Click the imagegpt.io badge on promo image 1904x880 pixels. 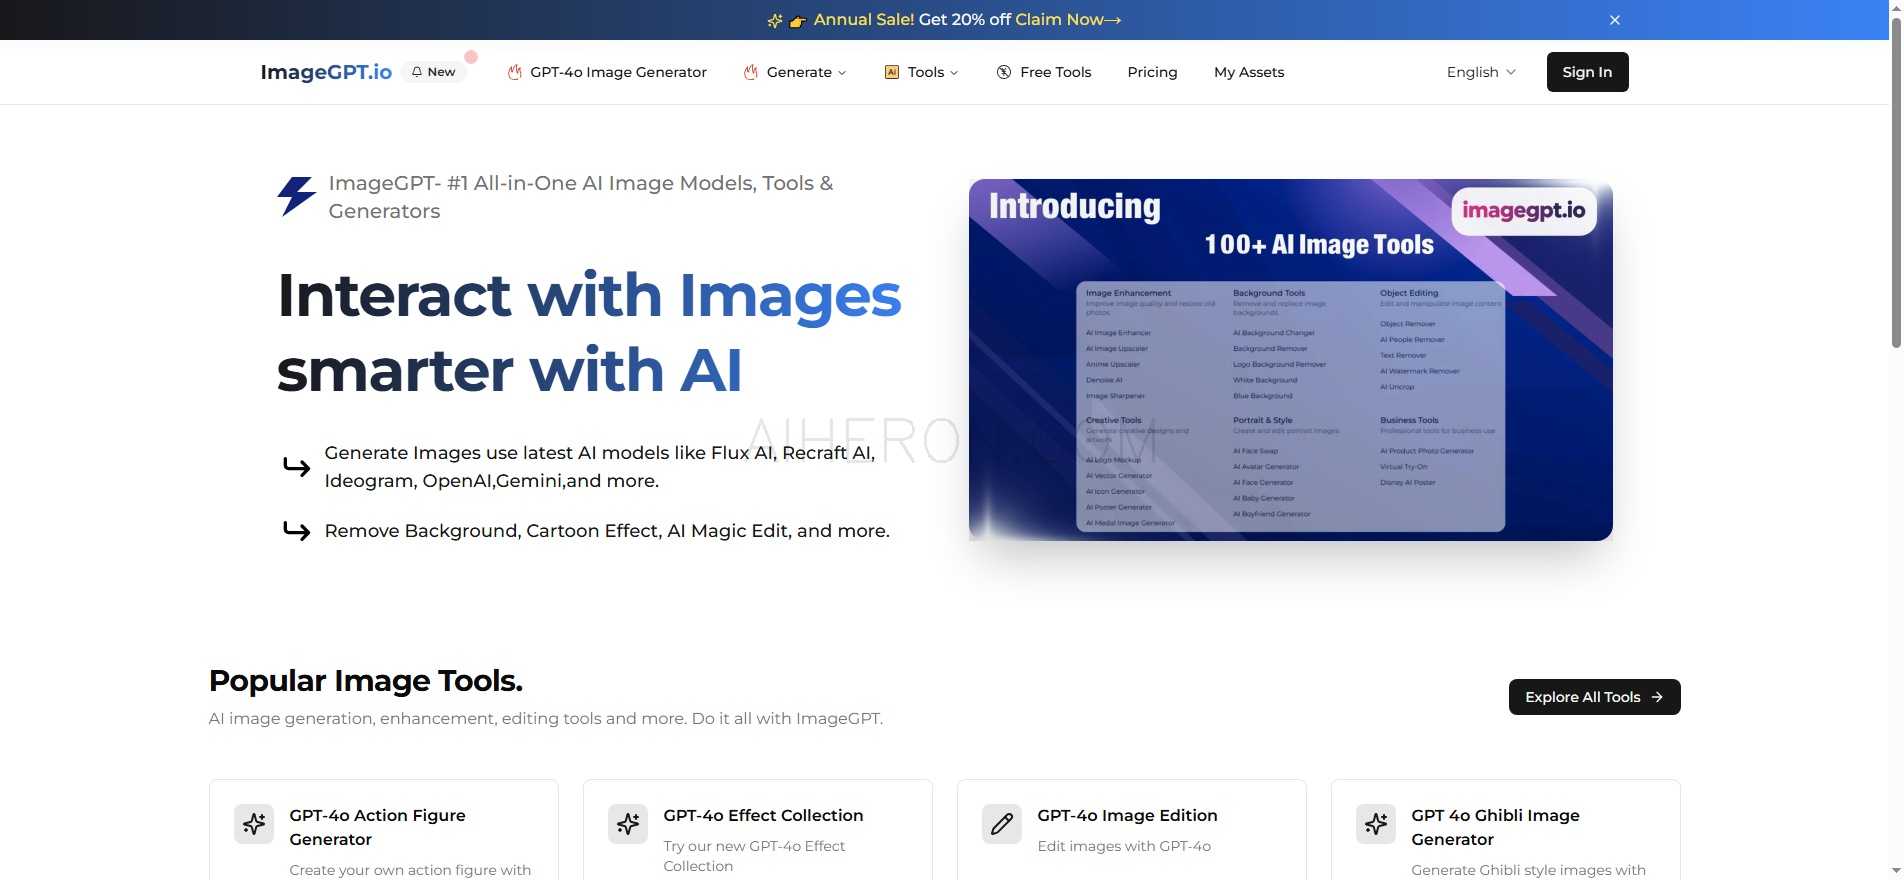(x=1524, y=211)
